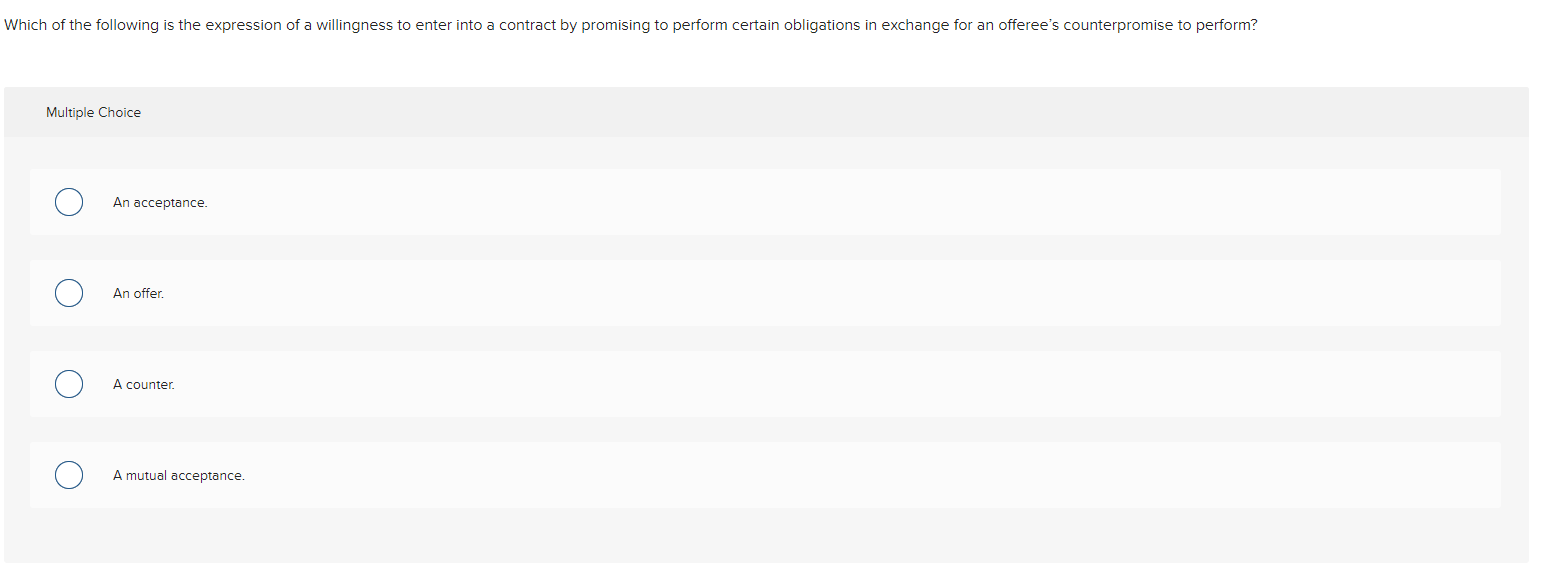The width and height of the screenshot is (1564, 581).
Task: Click the question text at the top
Action: 630,25
